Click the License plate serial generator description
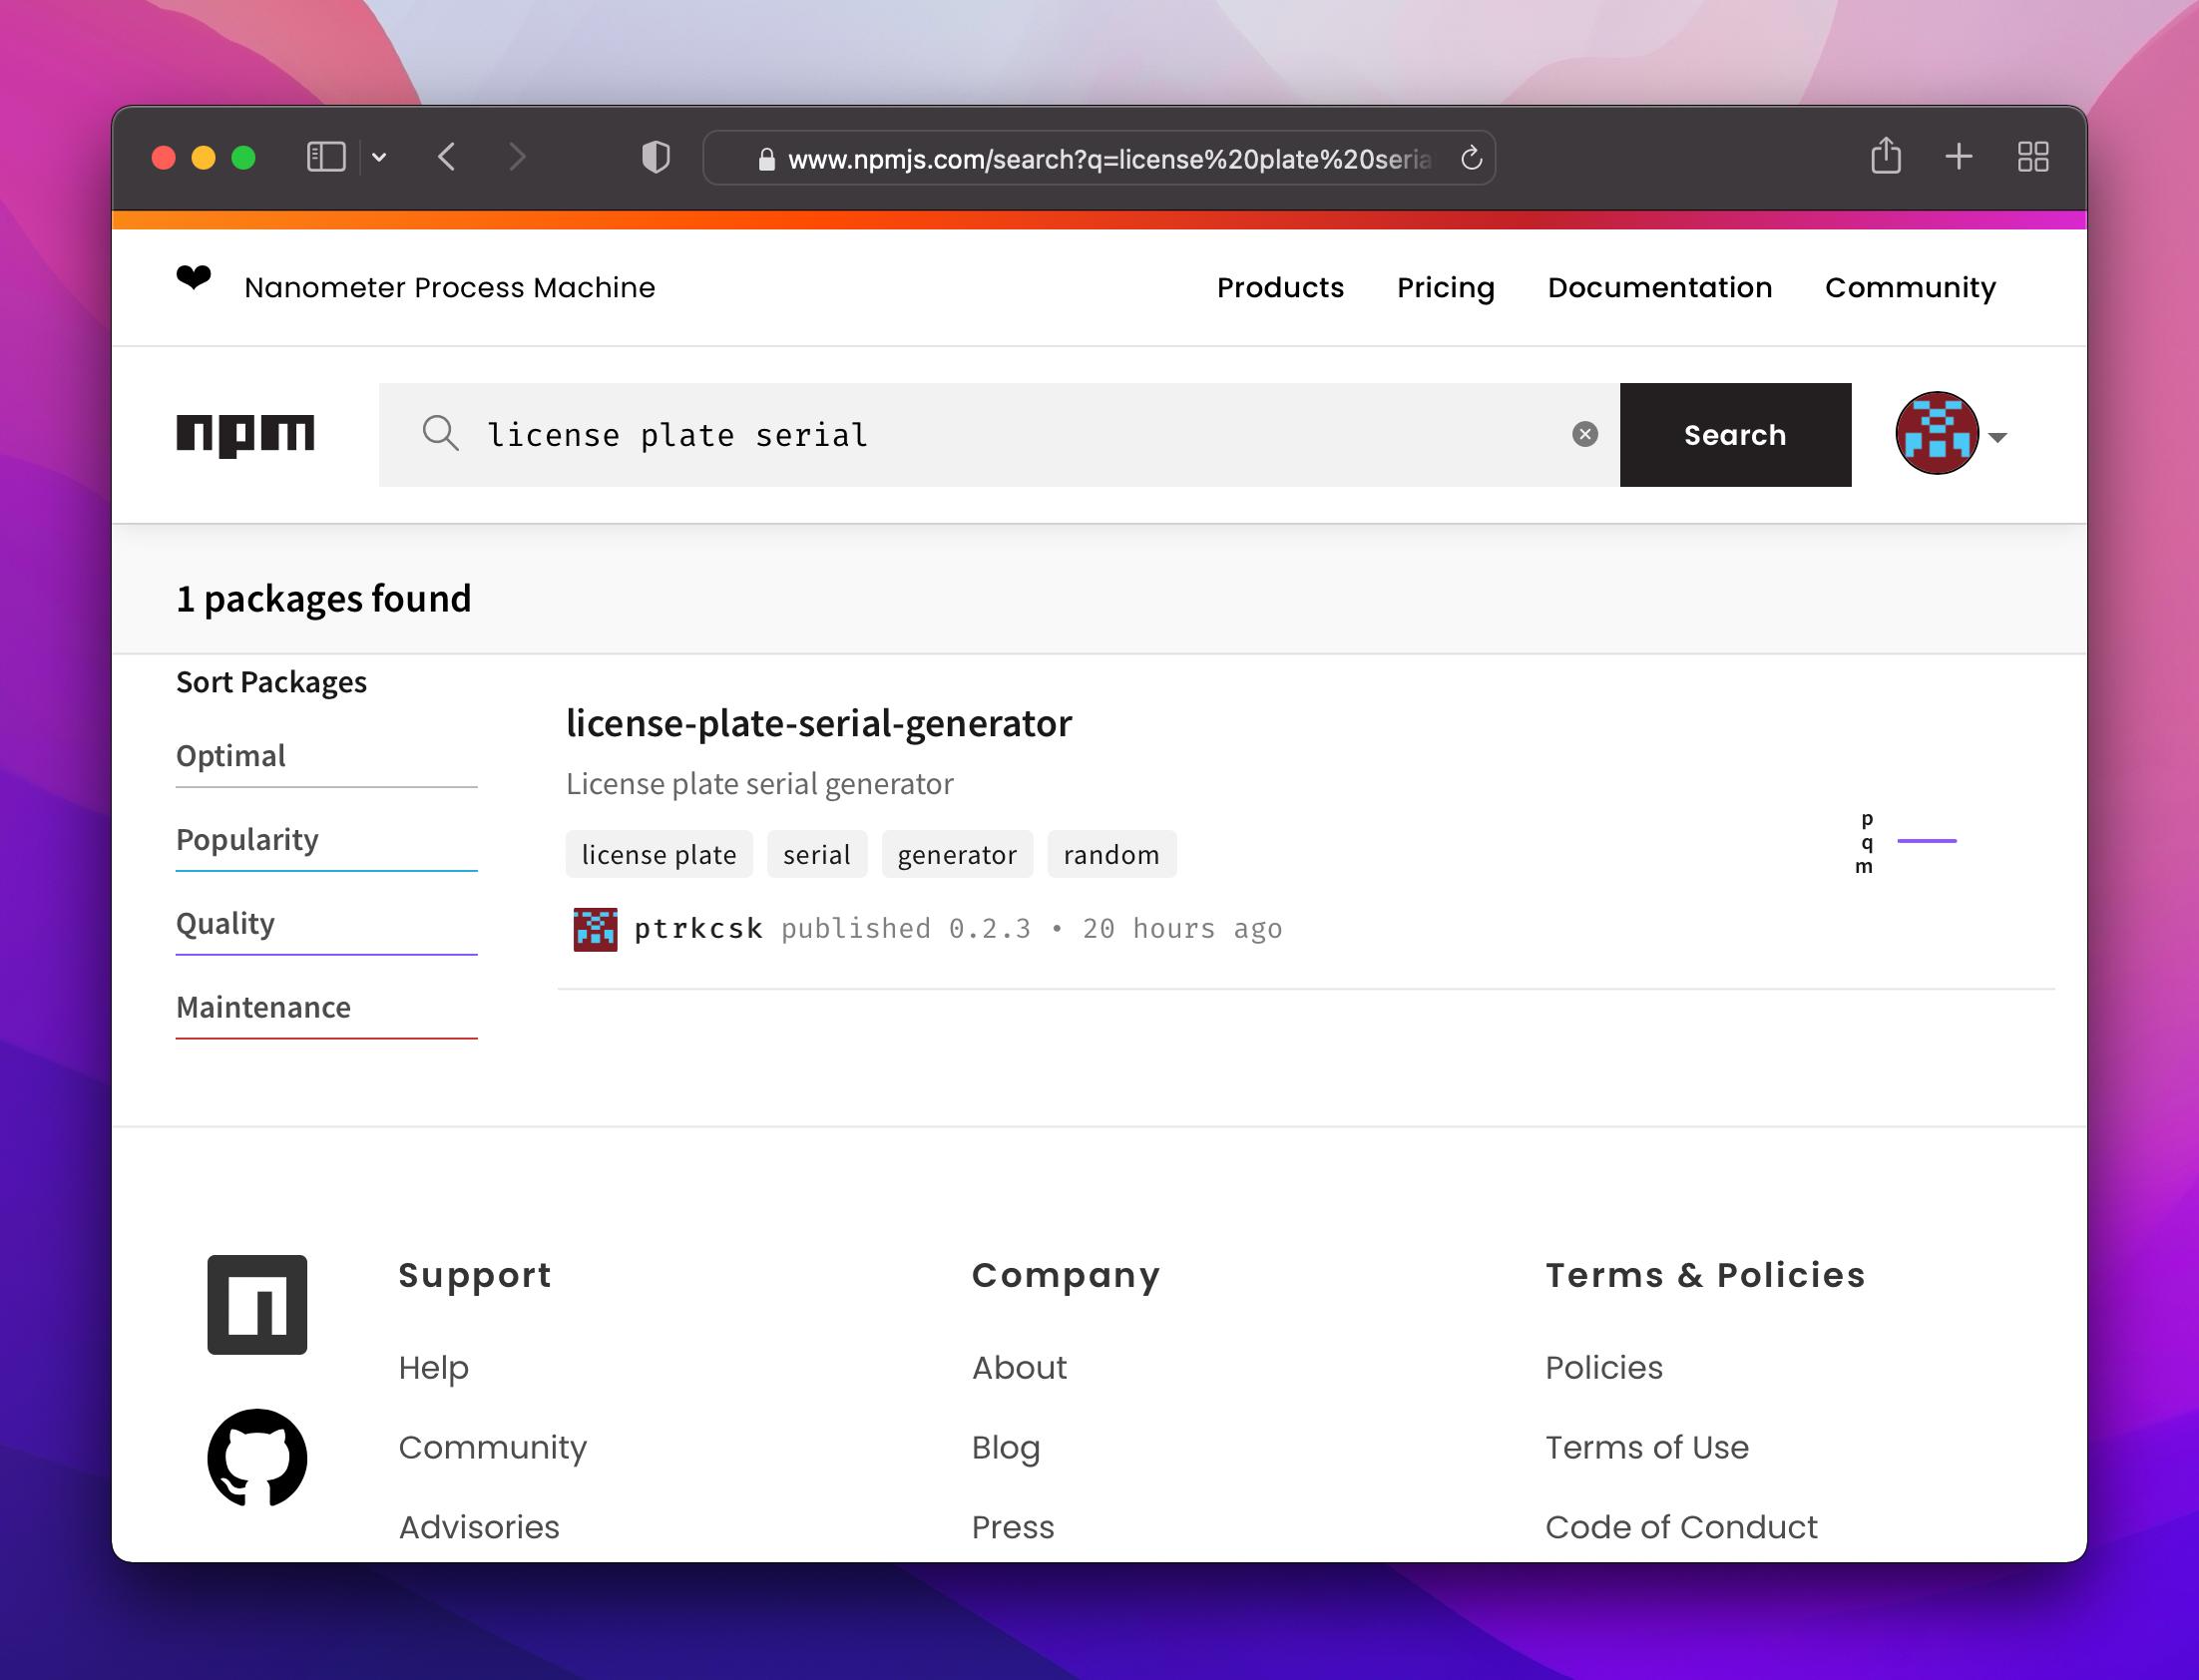Image resolution: width=2199 pixels, height=1680 pixels. click(x=759, y=784)
